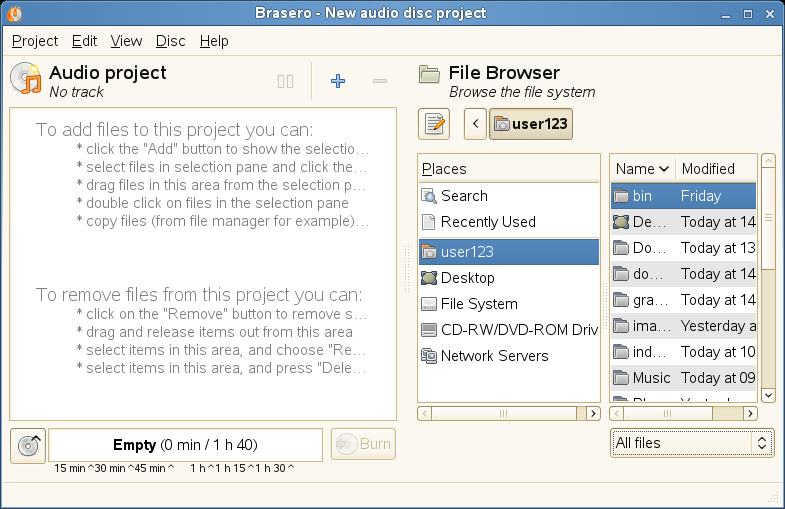785x509 pixels.
Task: Select the ind… folder name
Action: 650,352
